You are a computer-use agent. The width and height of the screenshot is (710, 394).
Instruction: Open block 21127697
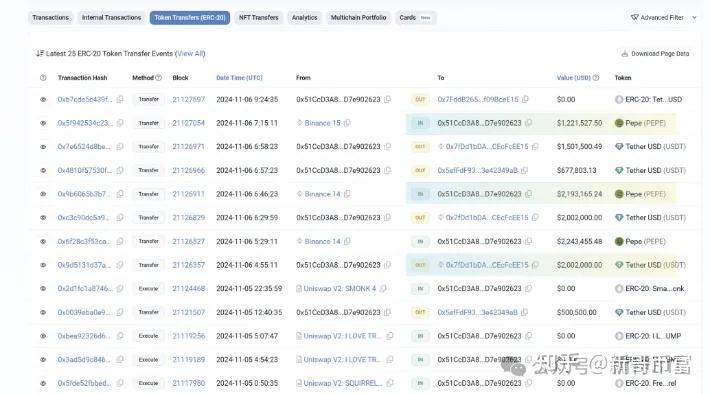[x=188, y=100]
